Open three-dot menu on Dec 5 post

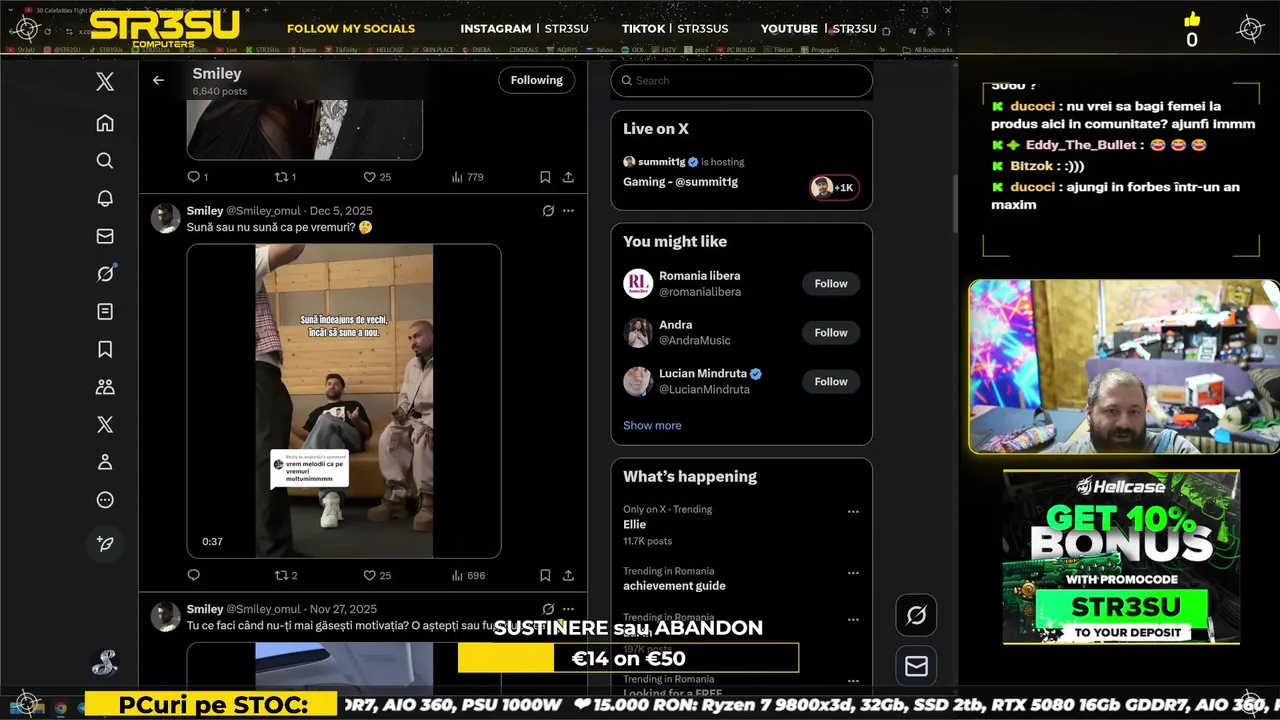tap(568, 211)
